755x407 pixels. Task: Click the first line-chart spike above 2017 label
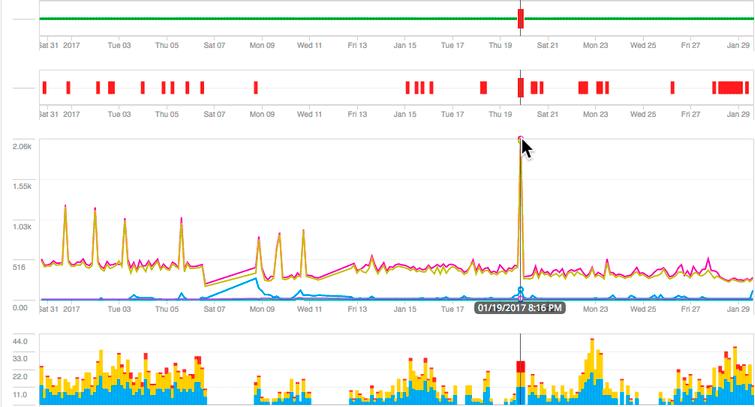(x=65, y=206)
